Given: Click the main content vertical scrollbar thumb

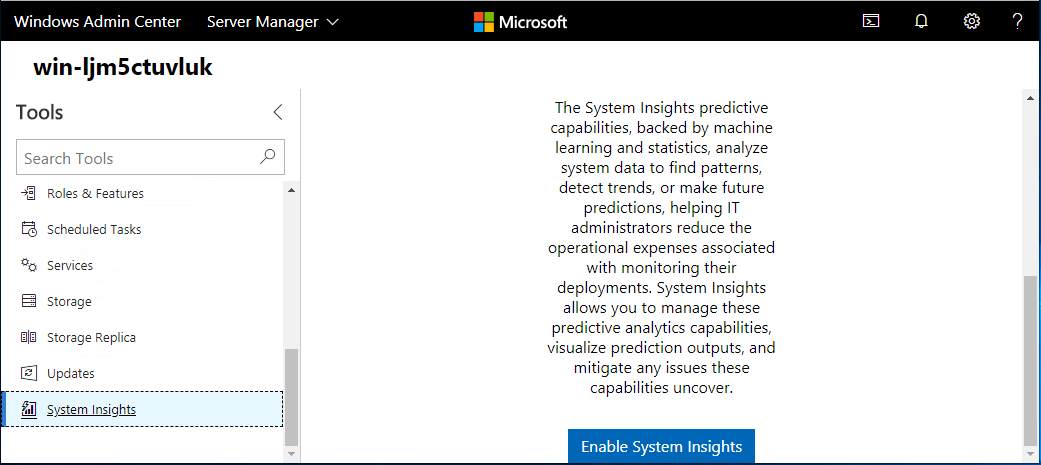Looking at the screenshot, I should [x=1030, y=358].
